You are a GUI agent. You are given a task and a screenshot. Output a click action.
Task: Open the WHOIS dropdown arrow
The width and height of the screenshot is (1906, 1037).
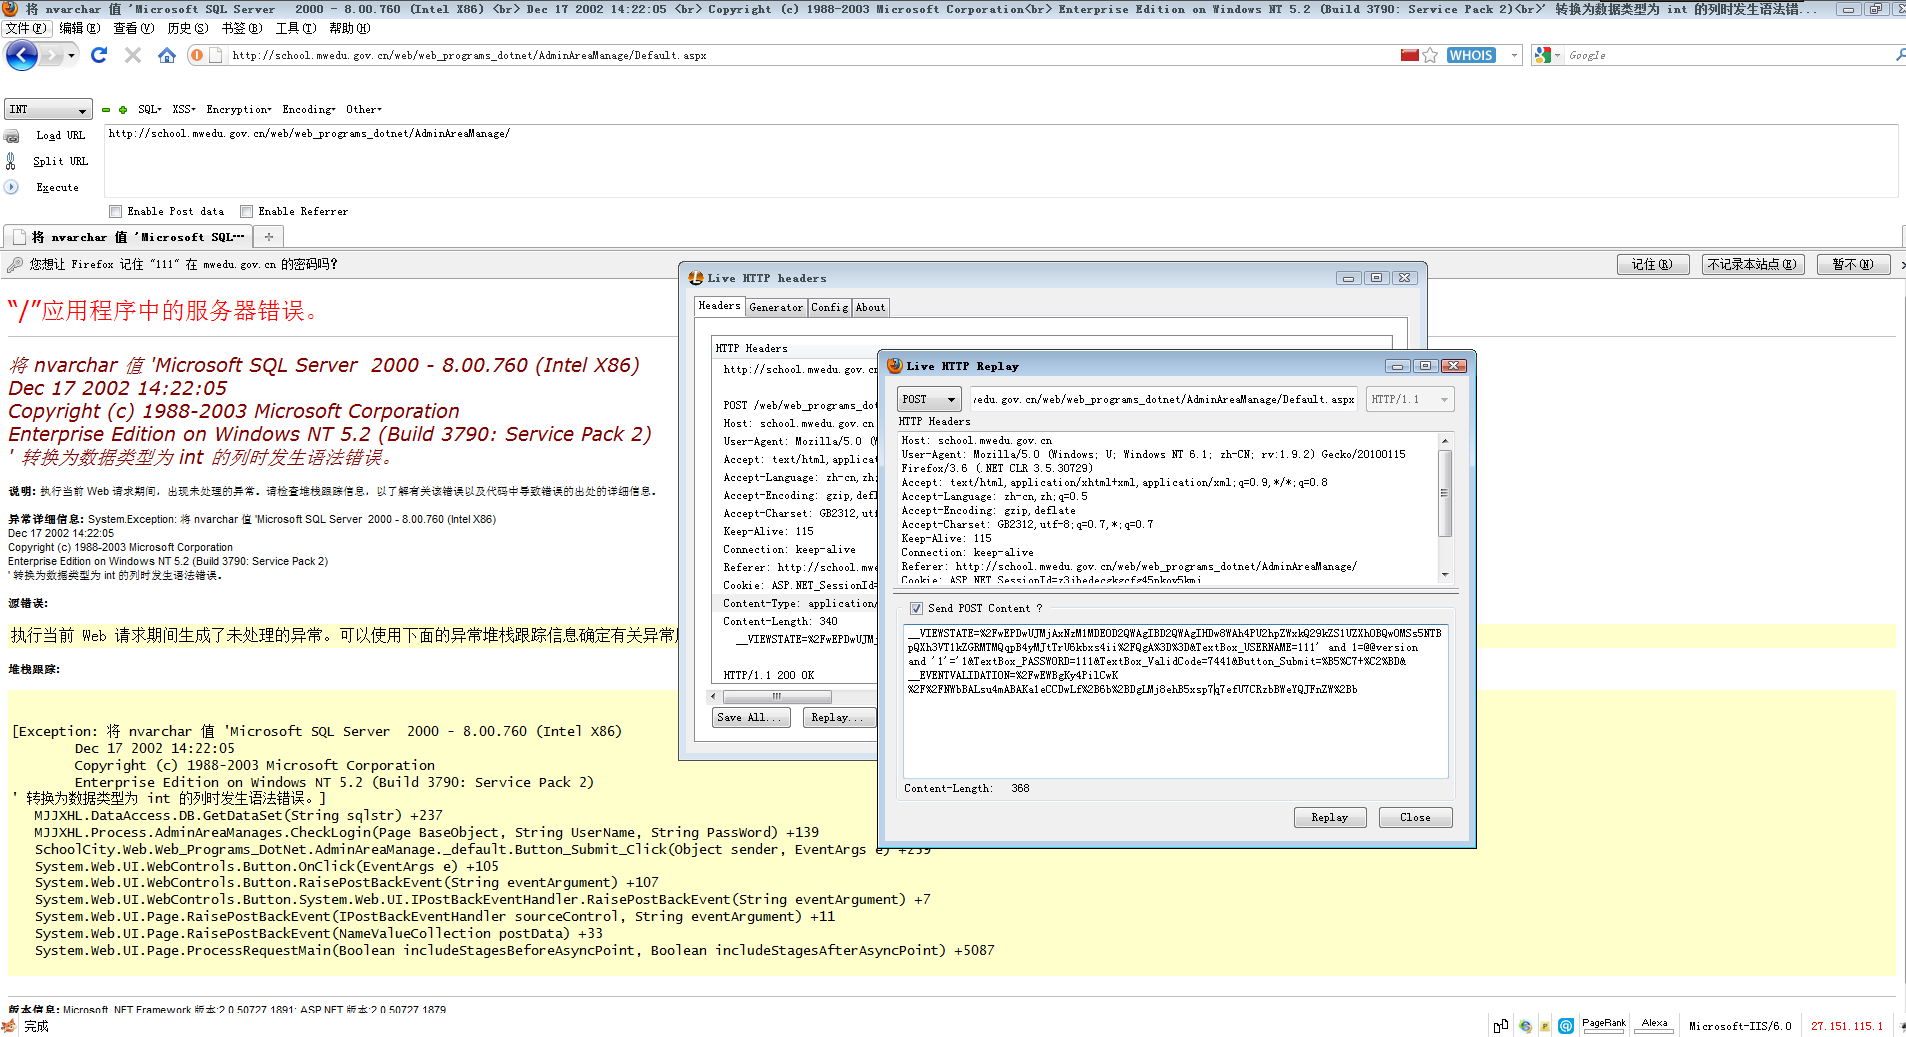[1514, 55]
